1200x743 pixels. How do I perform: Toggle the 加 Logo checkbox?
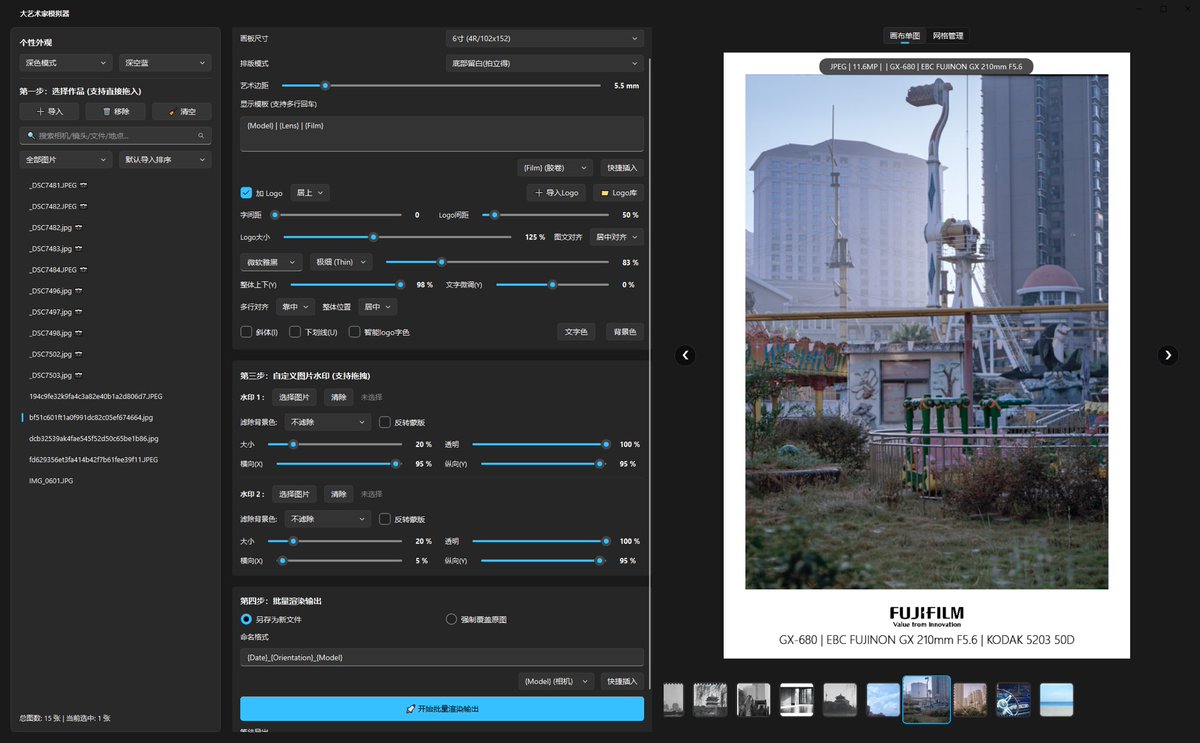(246, 193)
